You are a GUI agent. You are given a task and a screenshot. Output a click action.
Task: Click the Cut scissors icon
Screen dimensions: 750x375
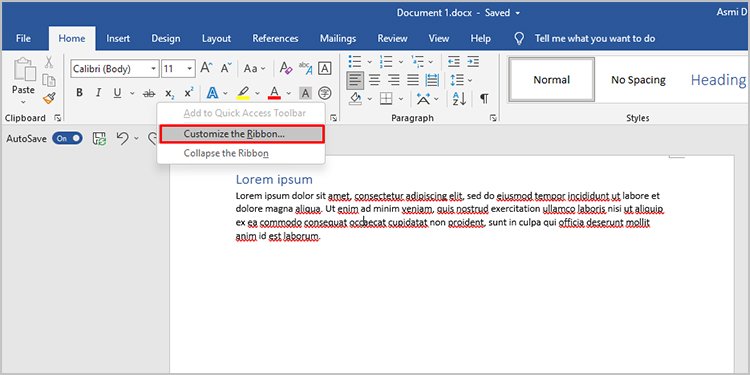click(49, 62)
